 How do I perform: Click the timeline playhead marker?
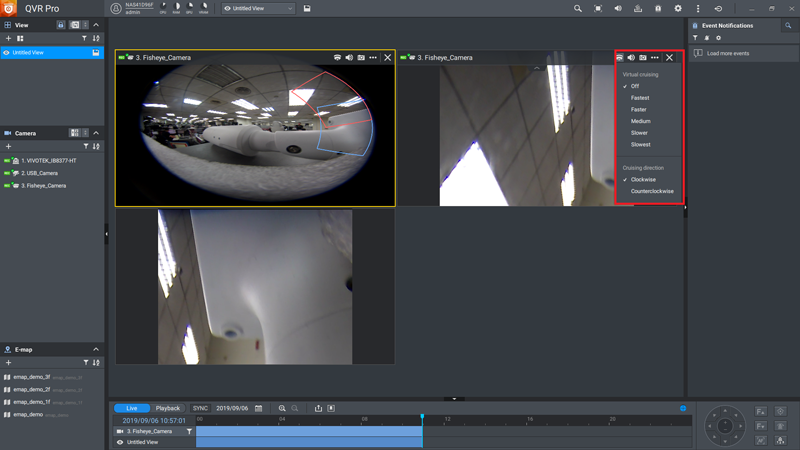pyautogui.click(x=422, y=417)
